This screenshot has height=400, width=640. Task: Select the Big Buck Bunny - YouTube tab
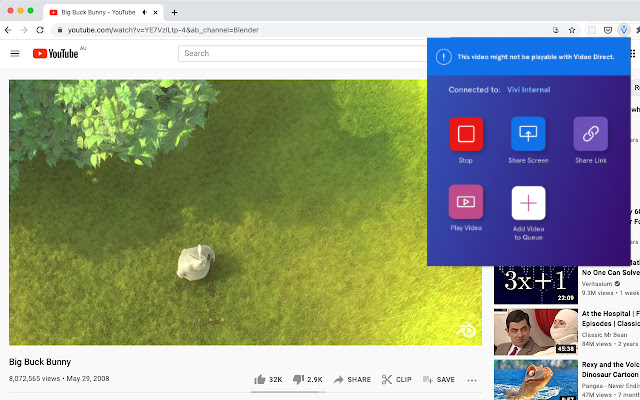pyautogui.click(x=103, y=13)
